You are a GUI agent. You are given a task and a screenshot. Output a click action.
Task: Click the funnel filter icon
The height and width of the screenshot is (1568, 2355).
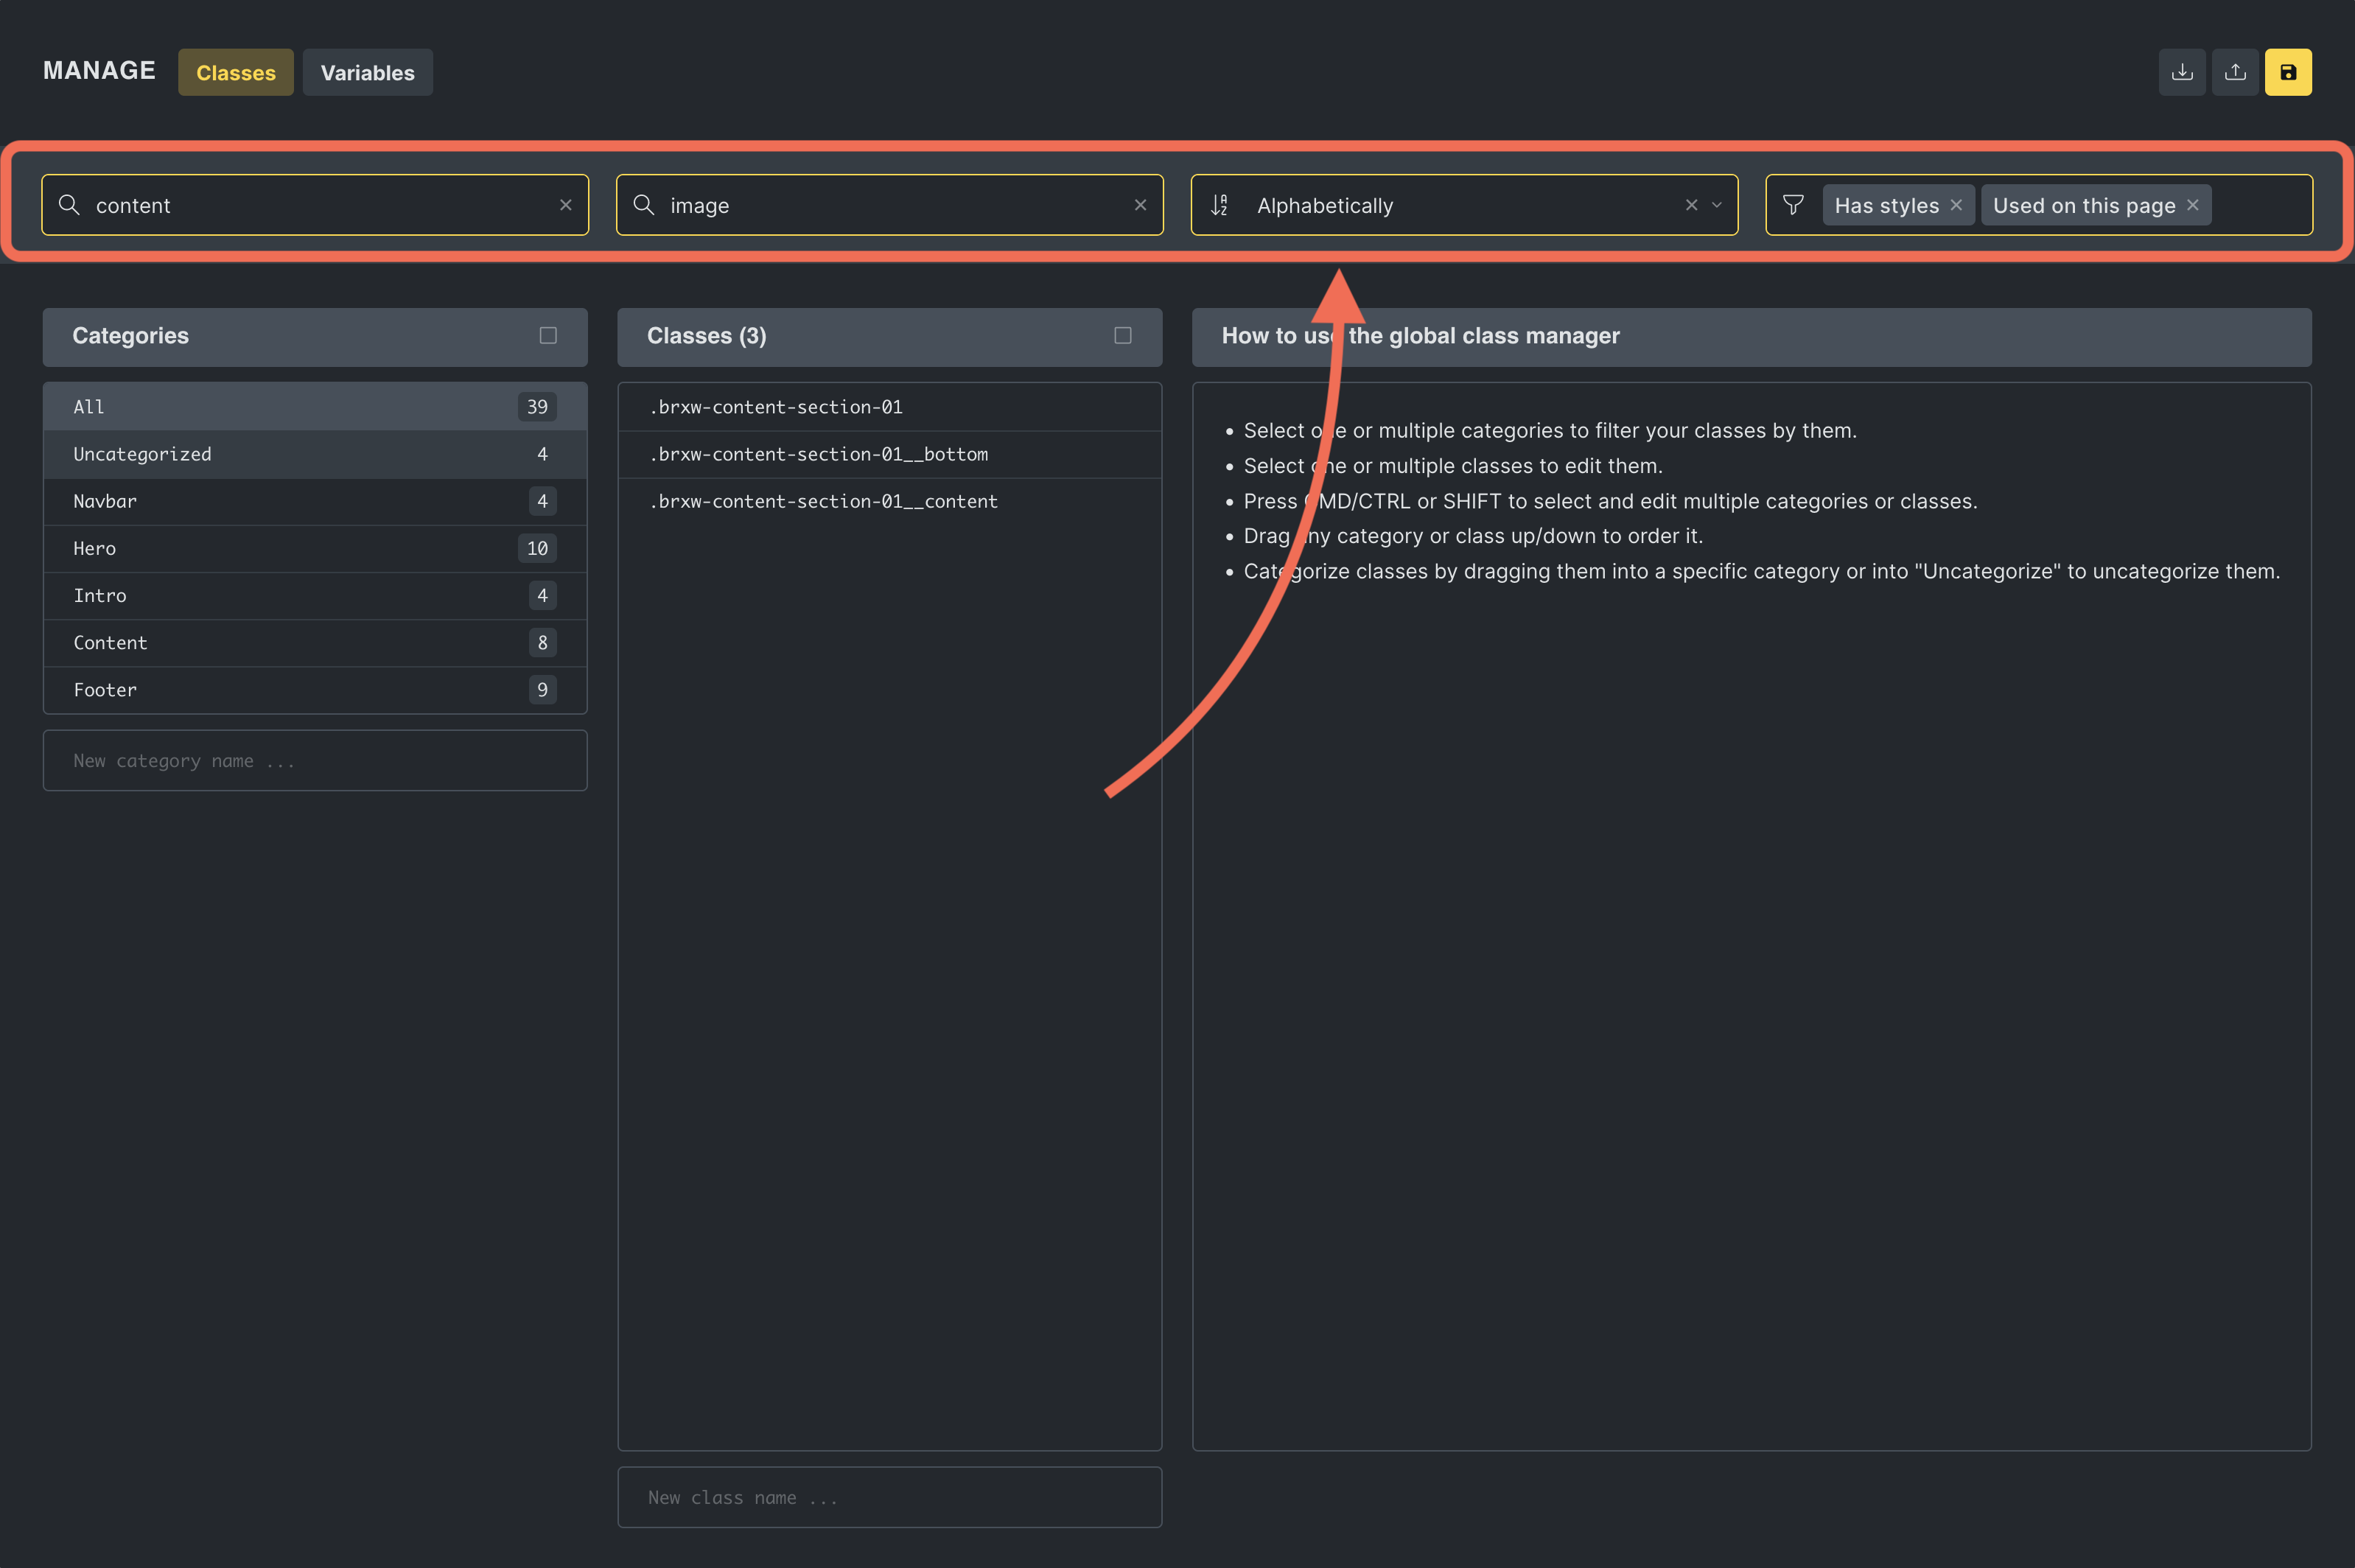point(1793,205)
